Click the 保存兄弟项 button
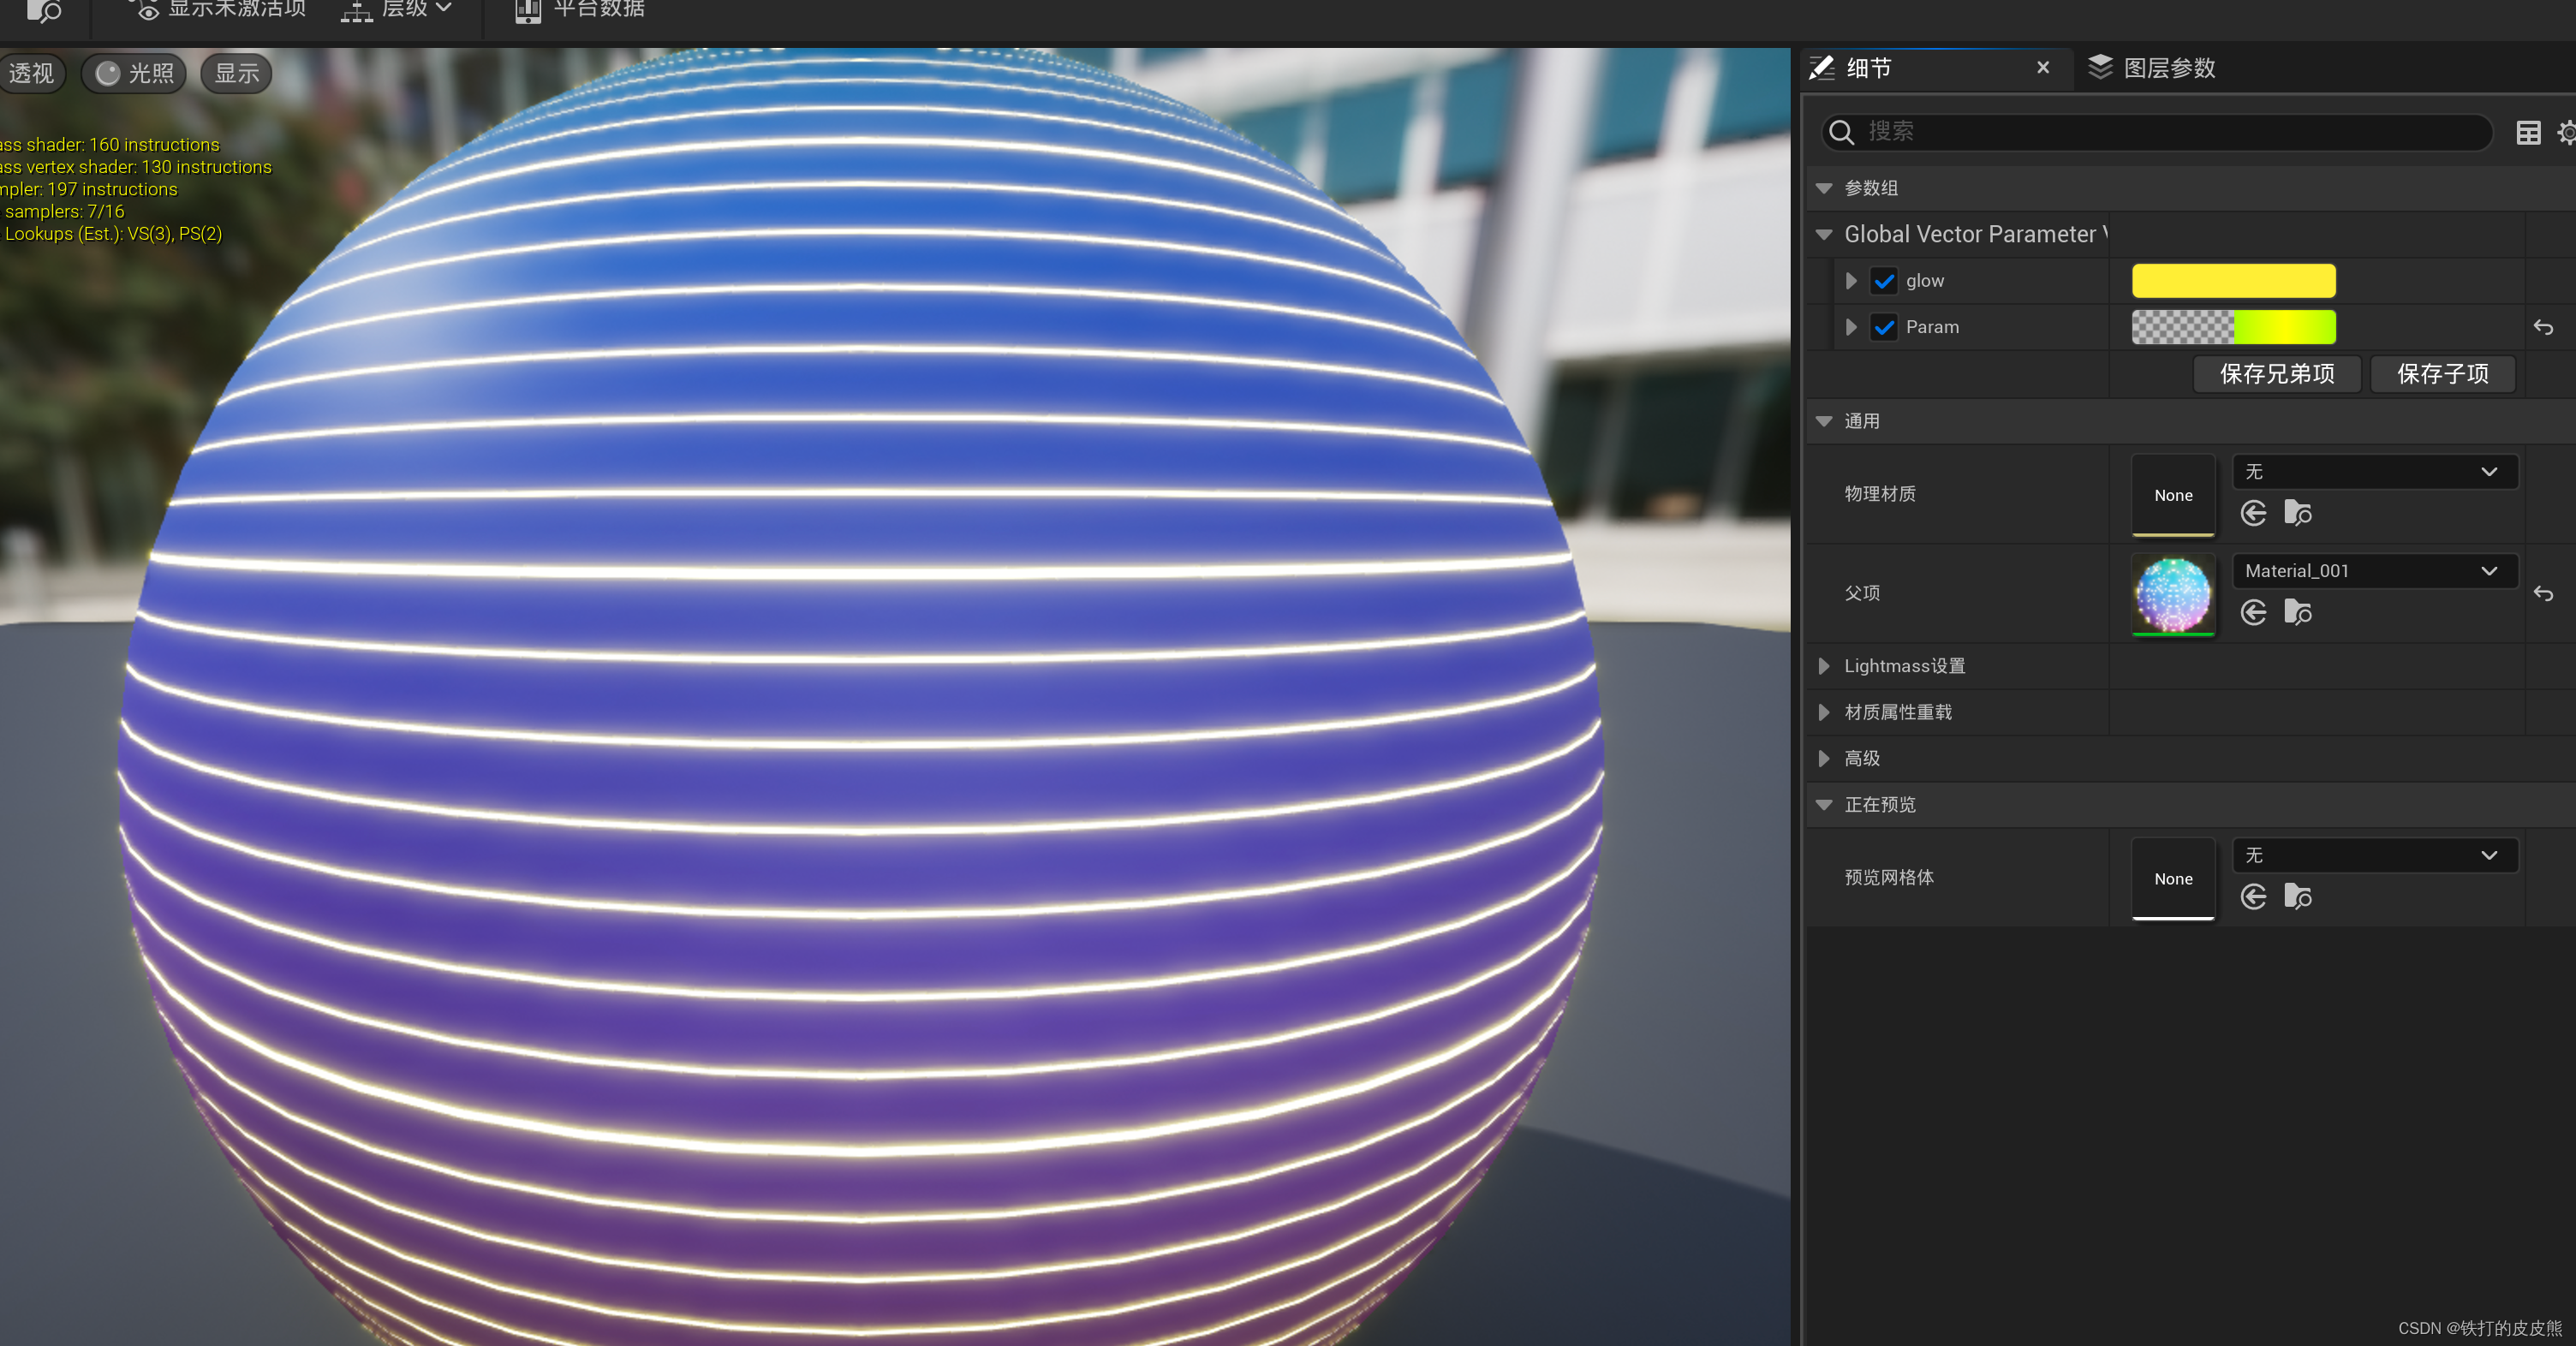This screenshot has height=1346, width=2576. [2277, 374]
